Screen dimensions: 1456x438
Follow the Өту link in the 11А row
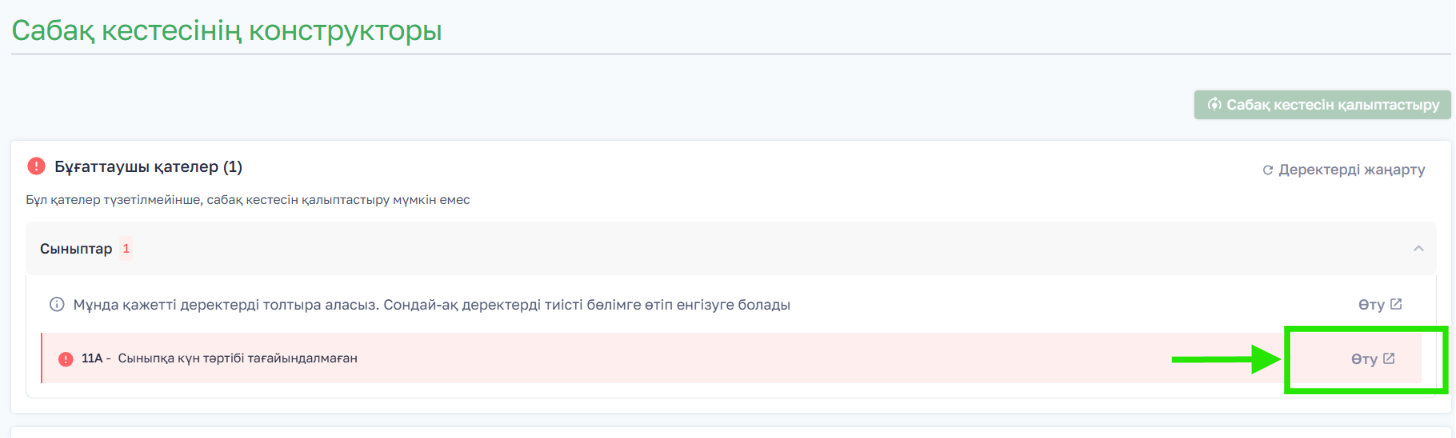(x=1372, y=359)
